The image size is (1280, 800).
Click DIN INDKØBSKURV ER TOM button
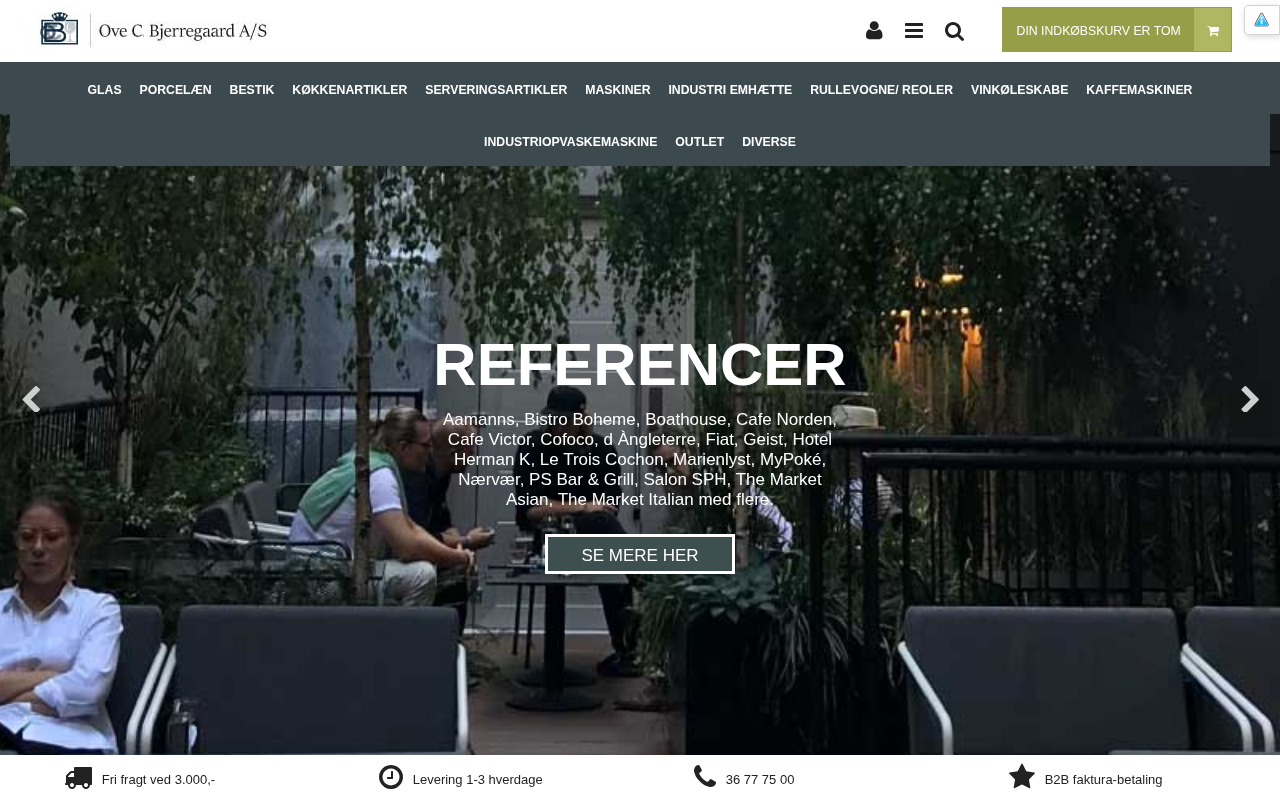[1098, 31]
